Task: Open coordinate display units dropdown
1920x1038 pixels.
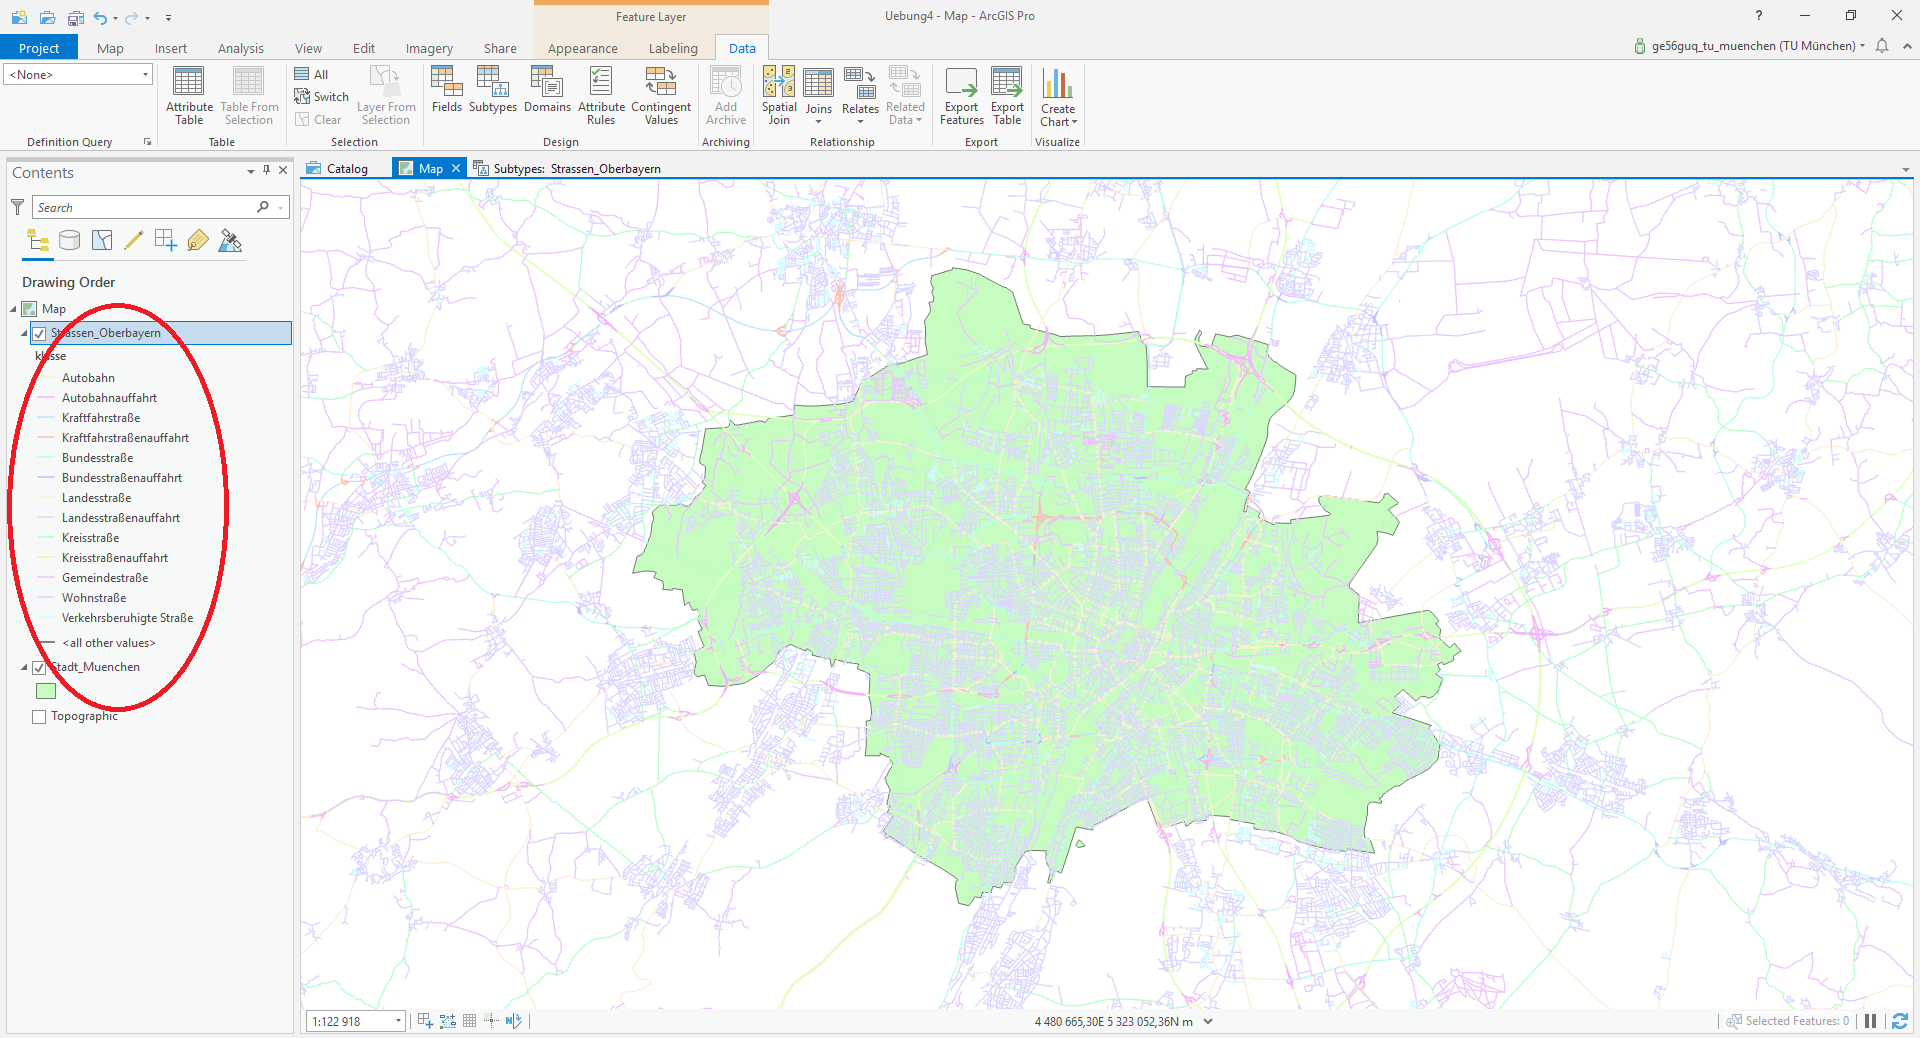Action: coord(1208,1021)
